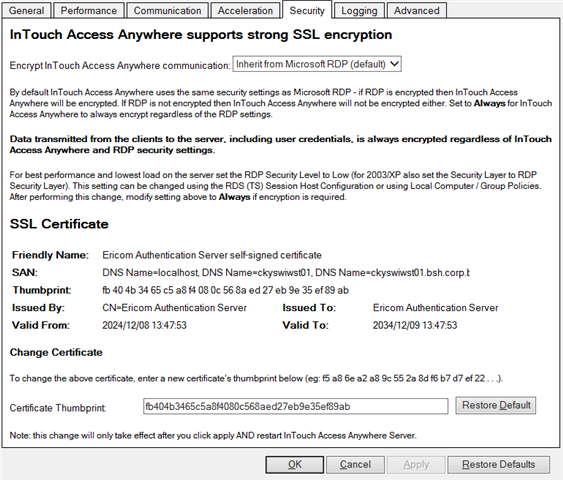Screen dimensions: 563x480
Task: Click the Security tab
Action: (x=307, y=10)
